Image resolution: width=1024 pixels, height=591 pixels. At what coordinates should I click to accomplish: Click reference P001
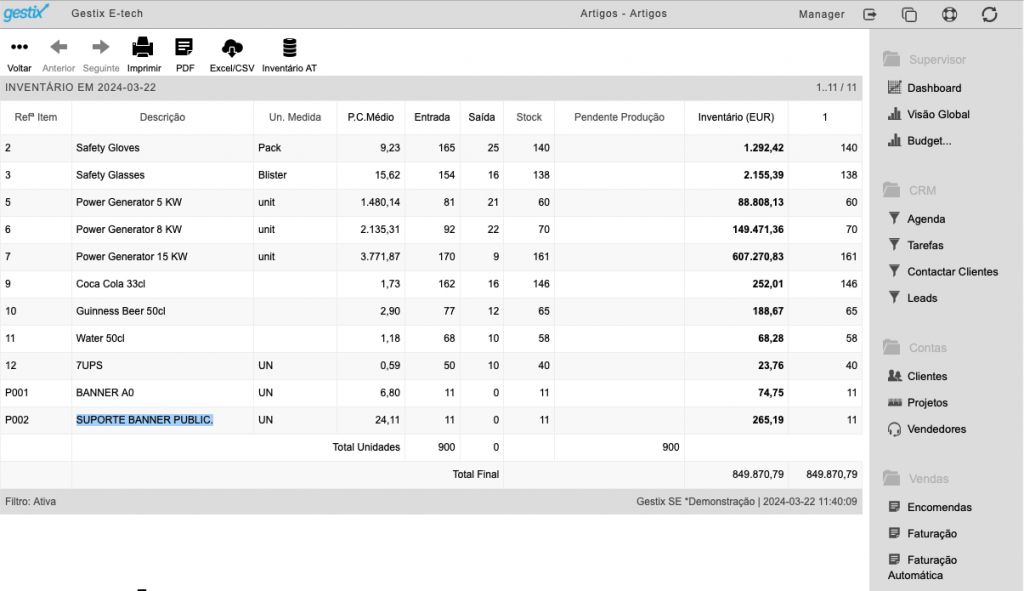[x=17, y=392]
